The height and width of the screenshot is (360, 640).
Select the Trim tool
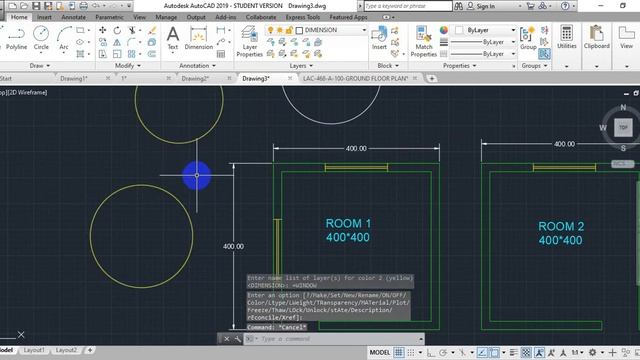[132, 30]
